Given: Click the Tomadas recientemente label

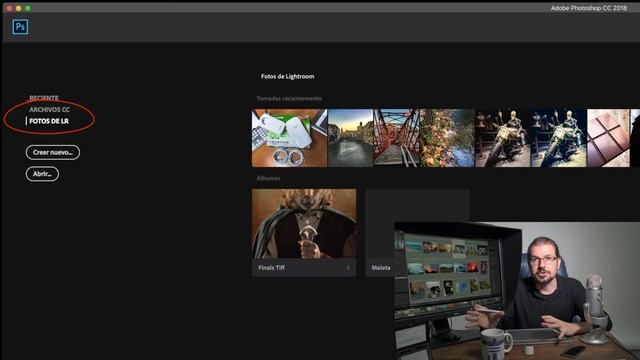Looking at the screenshot, I should pos(289,98).
